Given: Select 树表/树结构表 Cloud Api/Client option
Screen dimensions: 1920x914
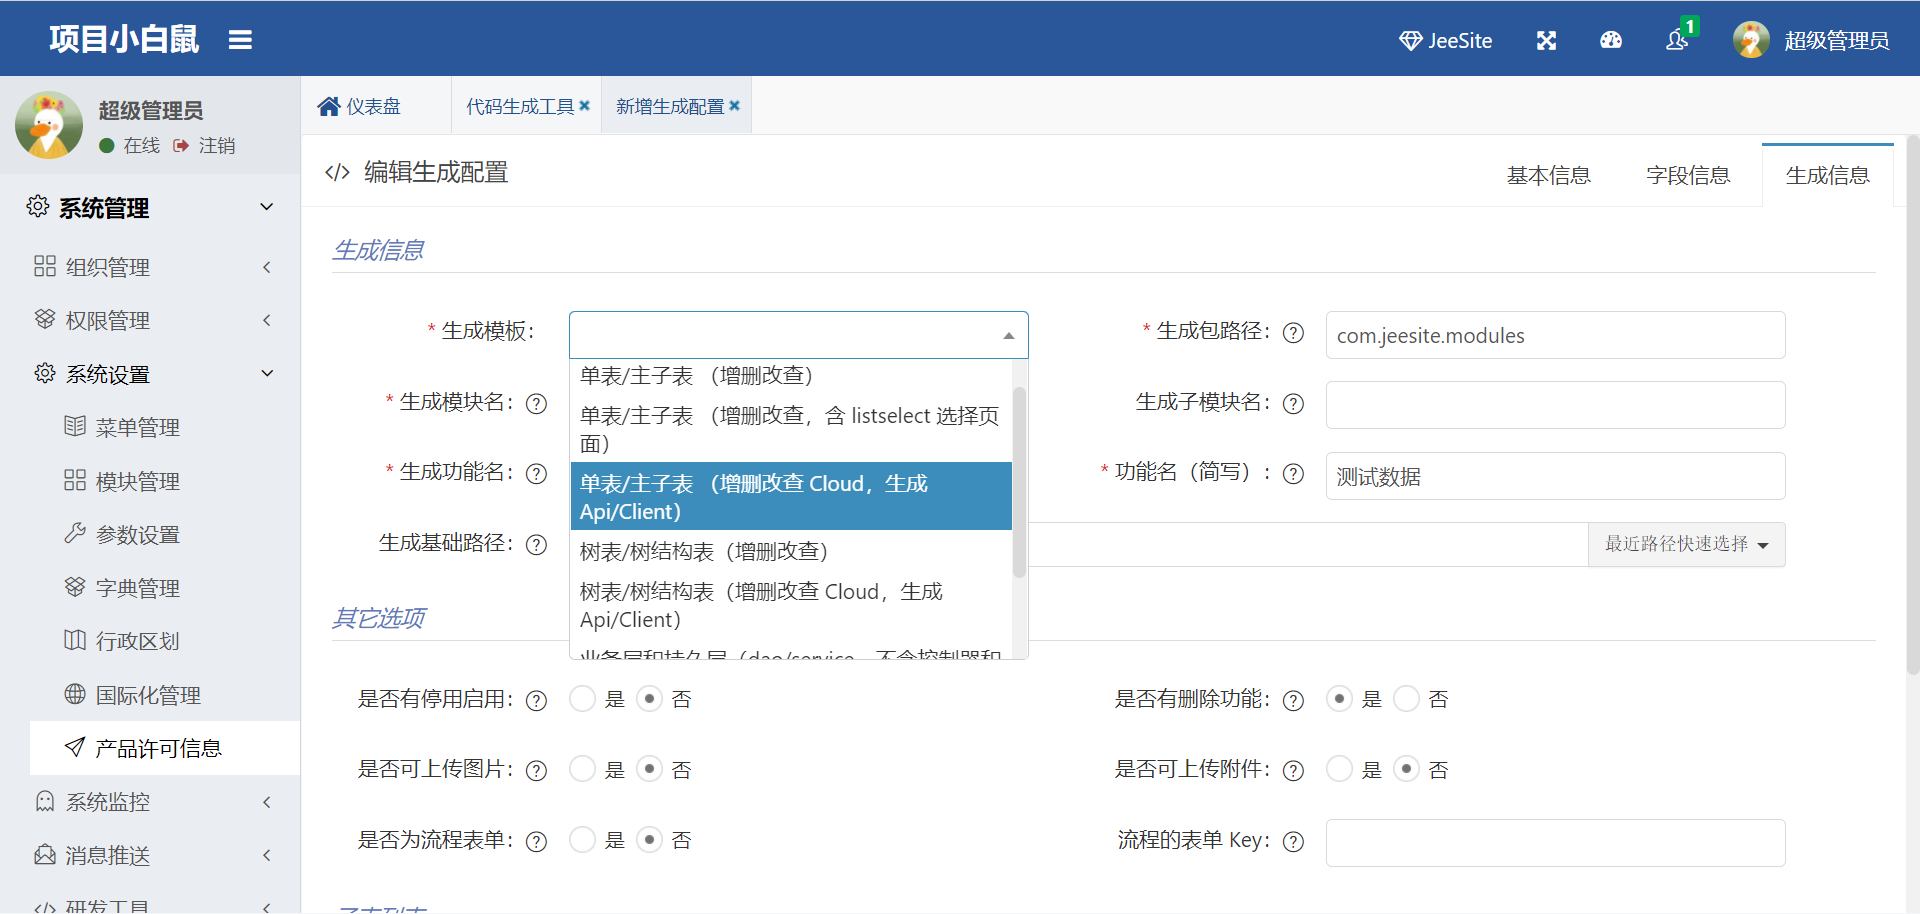Looking at the screenshot, I should tap(791, 605).
